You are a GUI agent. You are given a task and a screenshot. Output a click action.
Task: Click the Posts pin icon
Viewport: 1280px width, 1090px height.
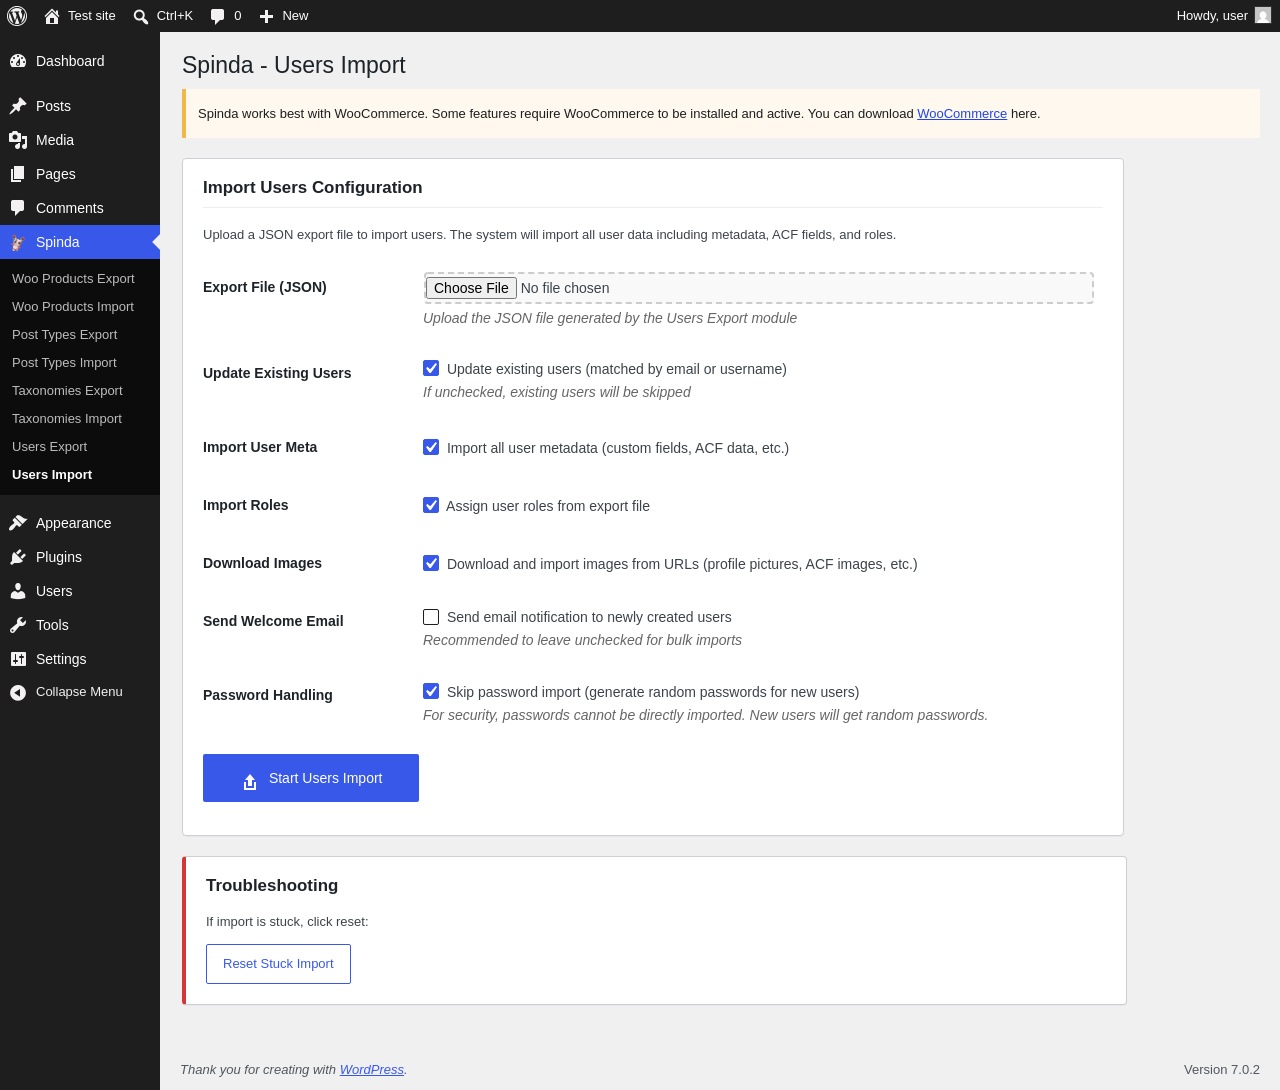(x=18, y=106)
